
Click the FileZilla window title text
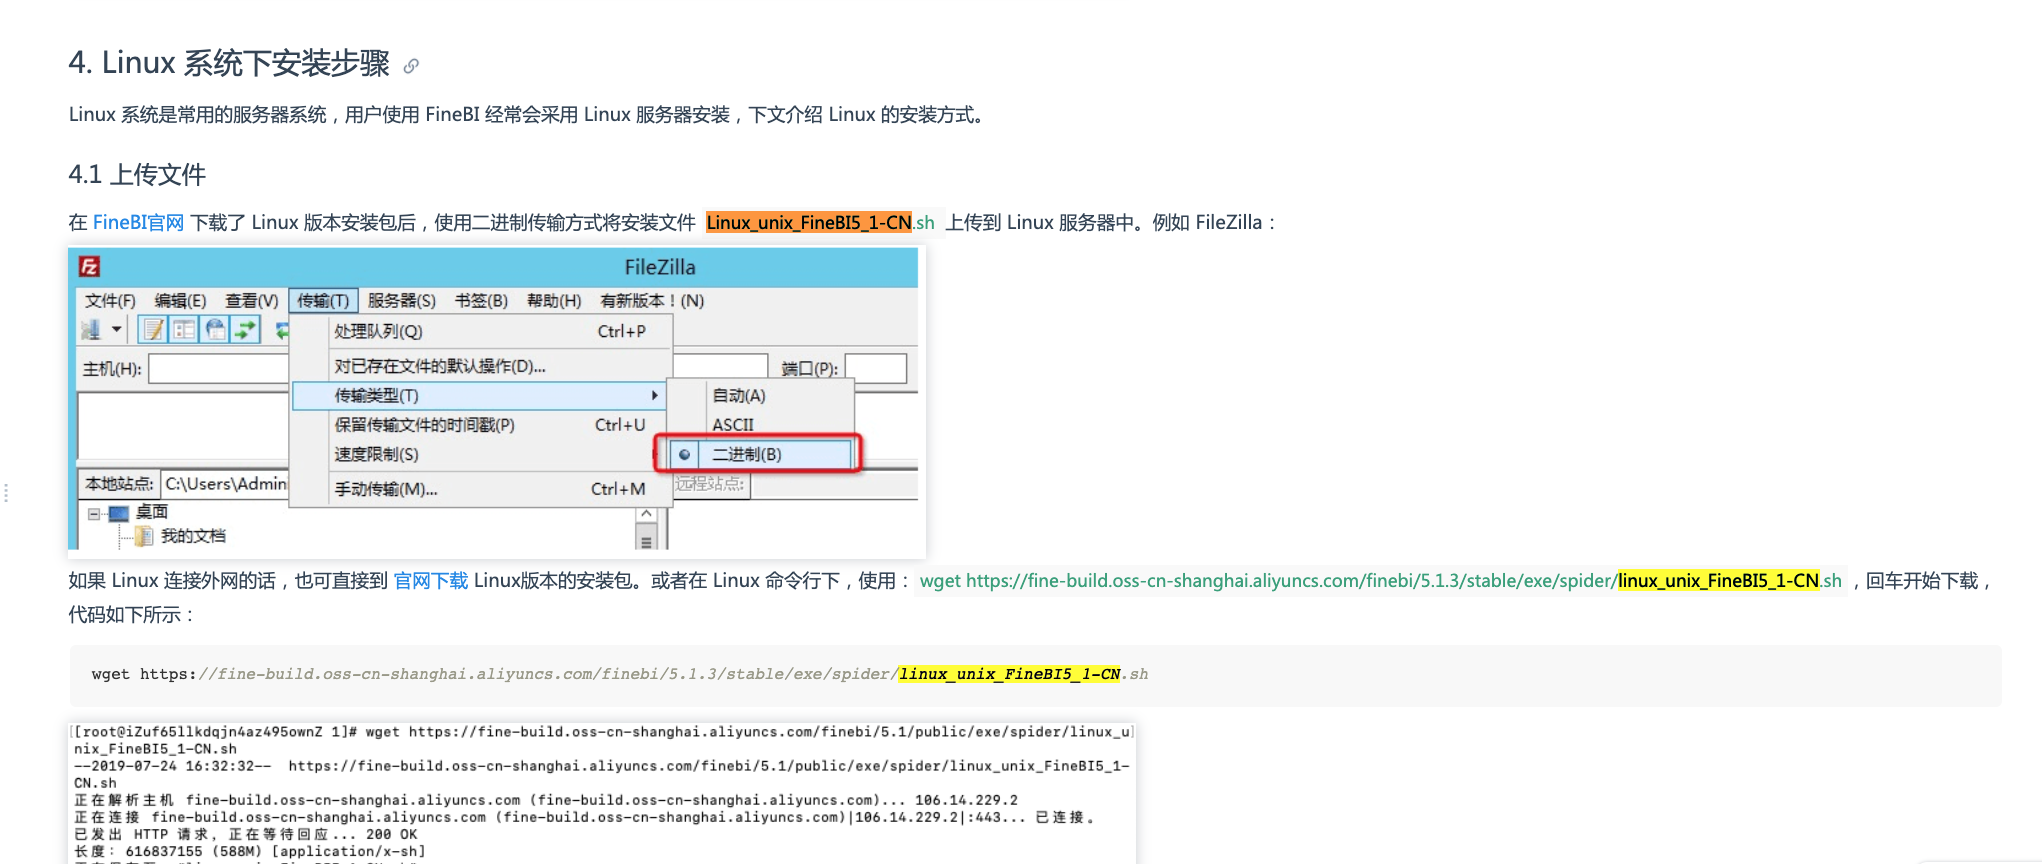[x=660, y=267]
